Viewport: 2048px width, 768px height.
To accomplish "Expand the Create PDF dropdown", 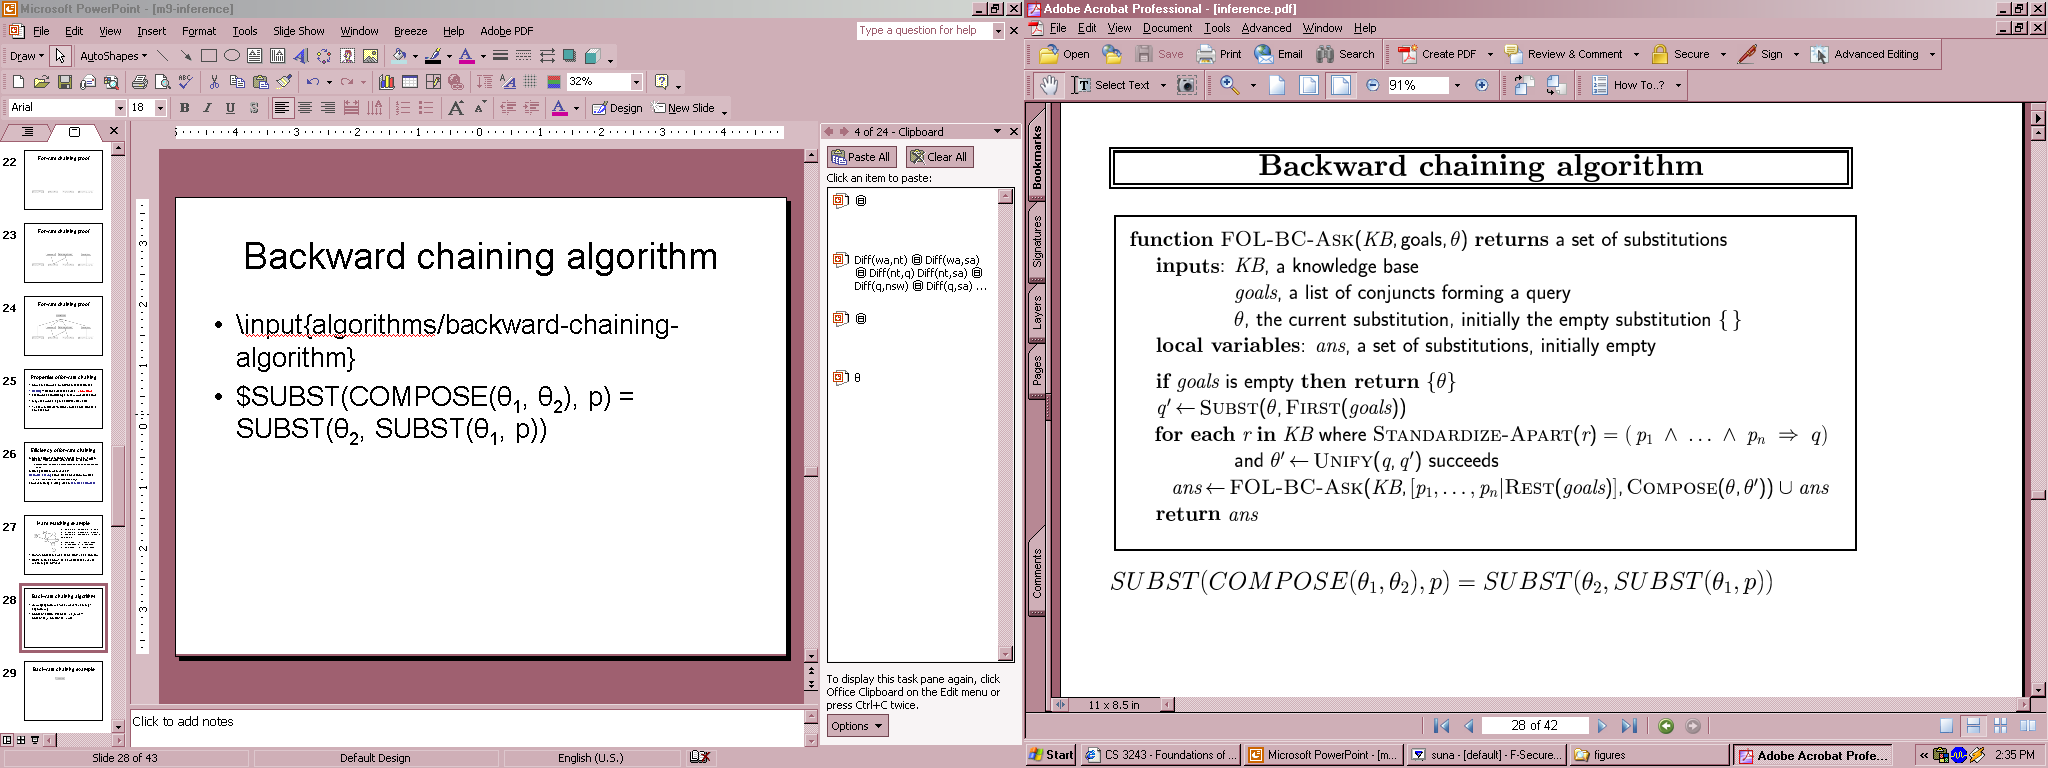I will pos(1489,54).
